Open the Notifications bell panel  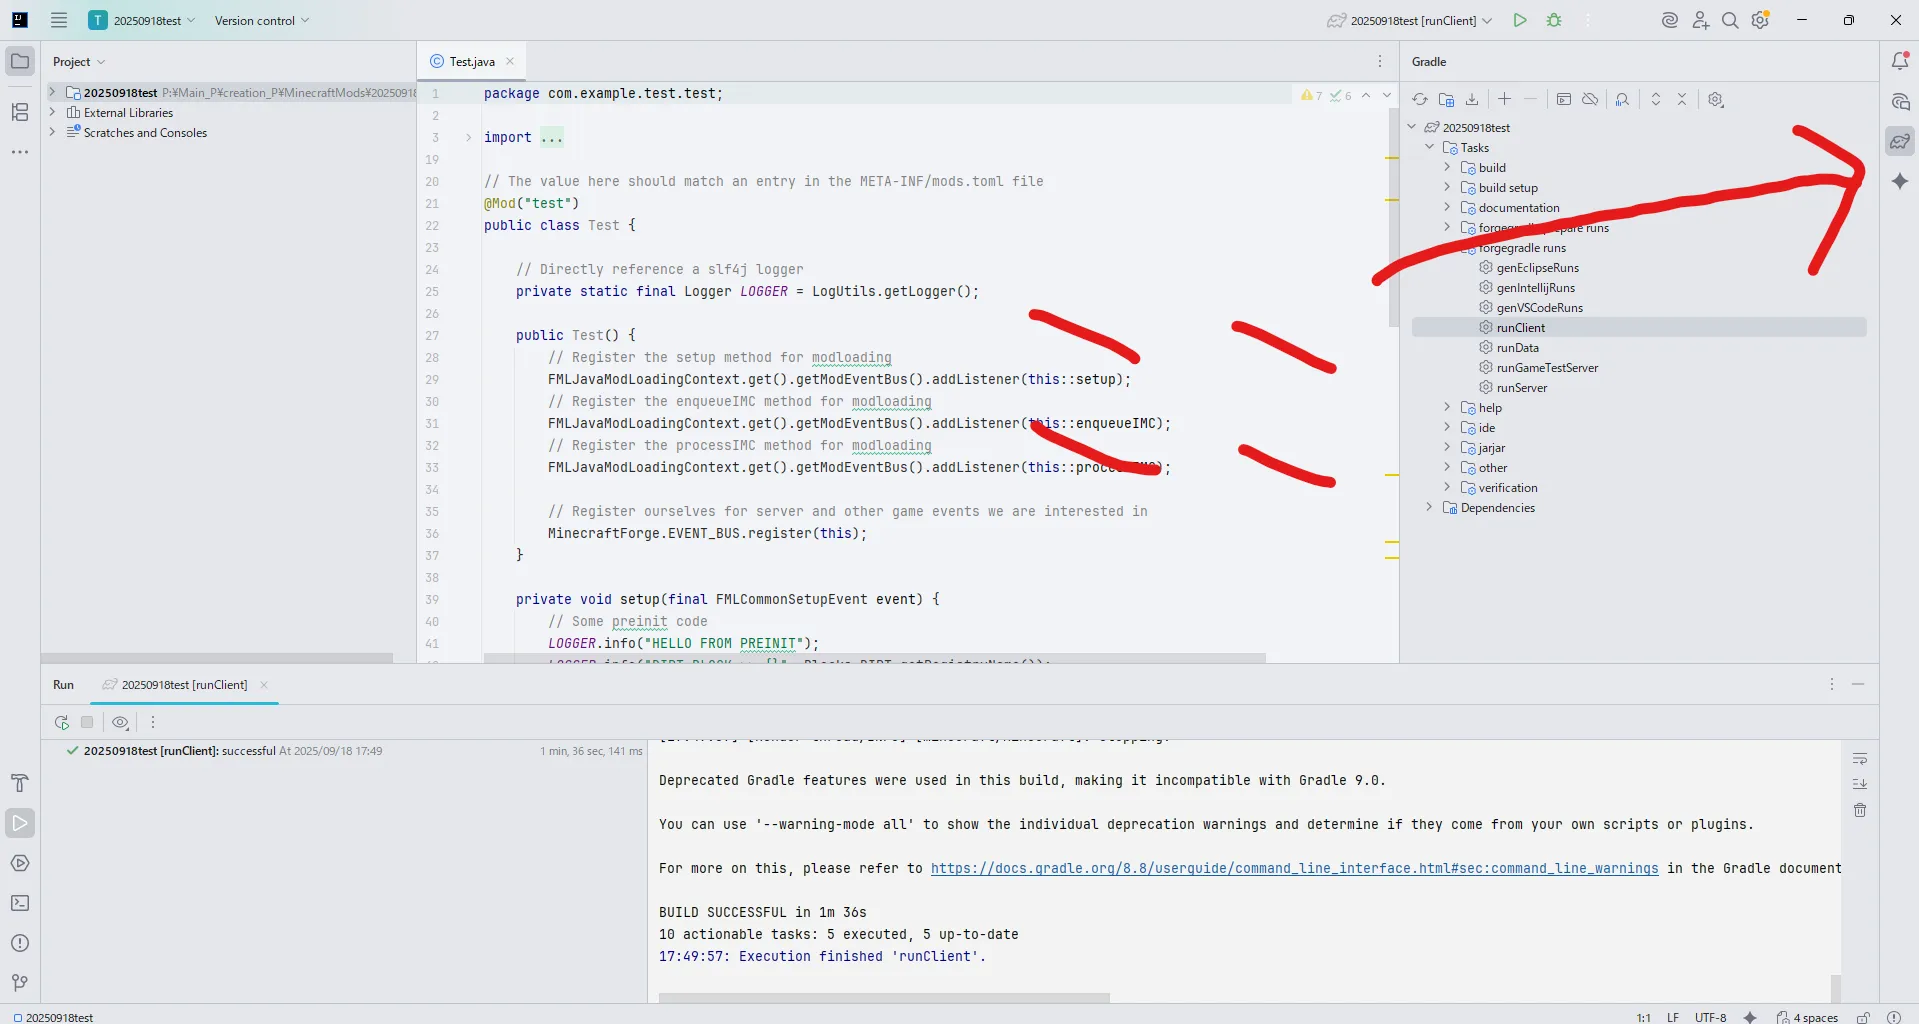(x=1900, y=61)
